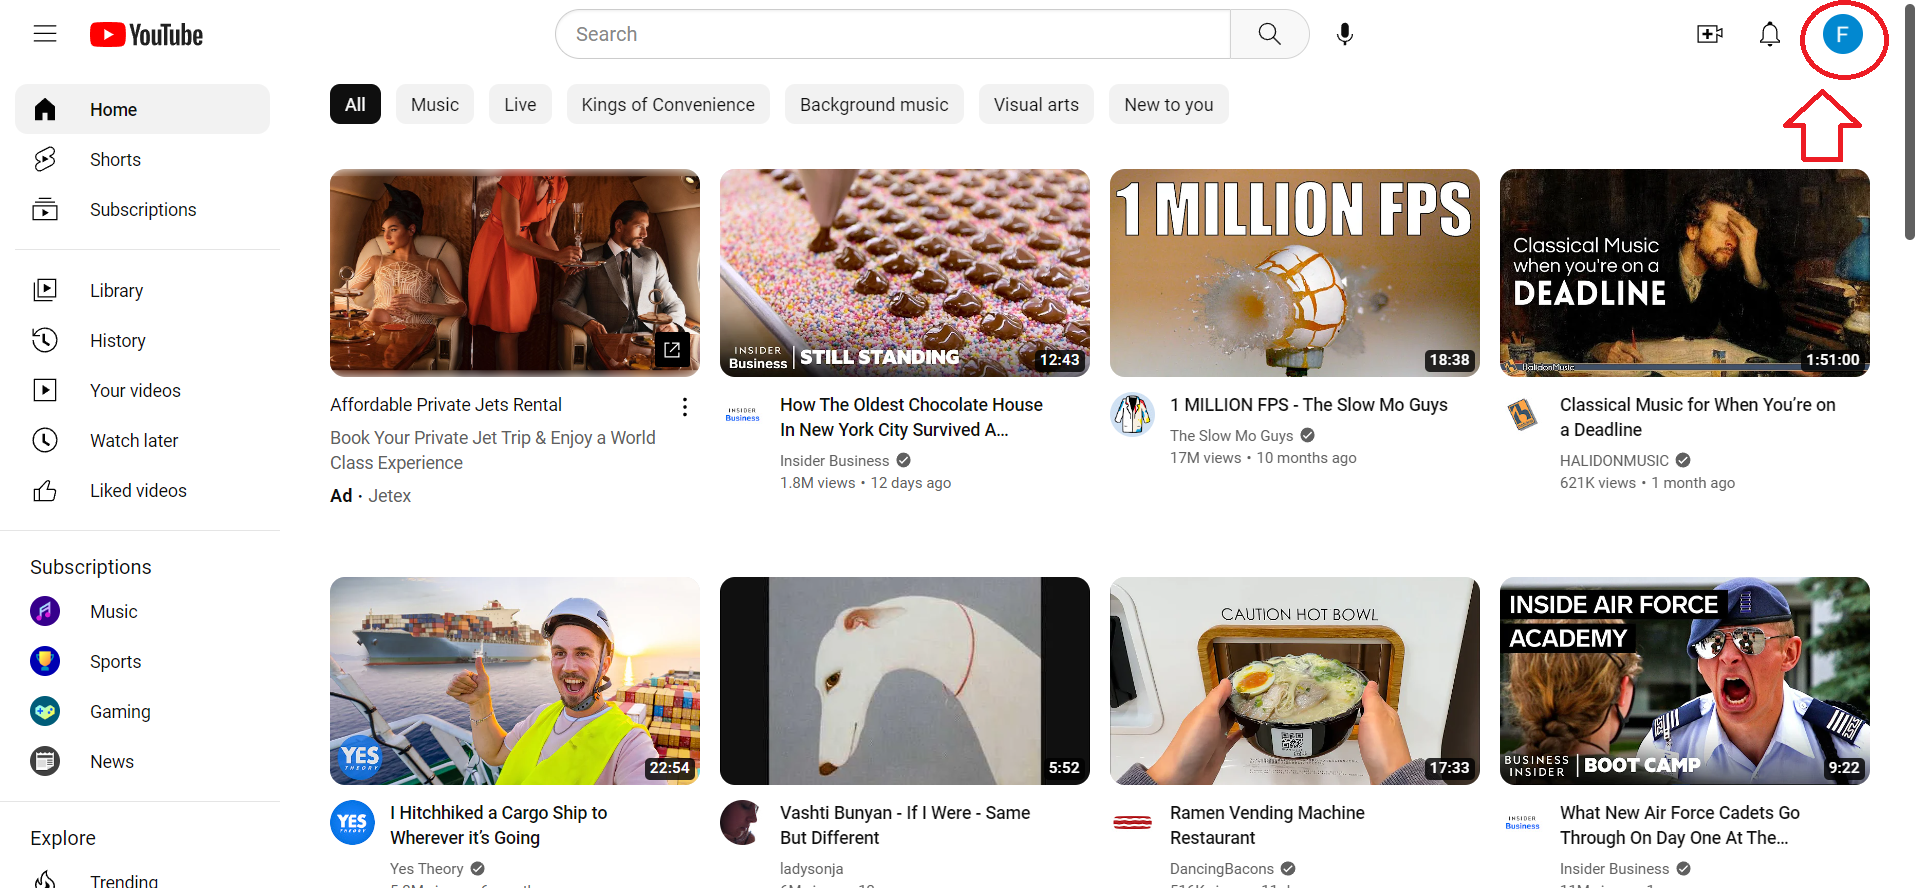Open Oldest Chocolate House video title
The image size is (1918, 888).
[911, 417]
